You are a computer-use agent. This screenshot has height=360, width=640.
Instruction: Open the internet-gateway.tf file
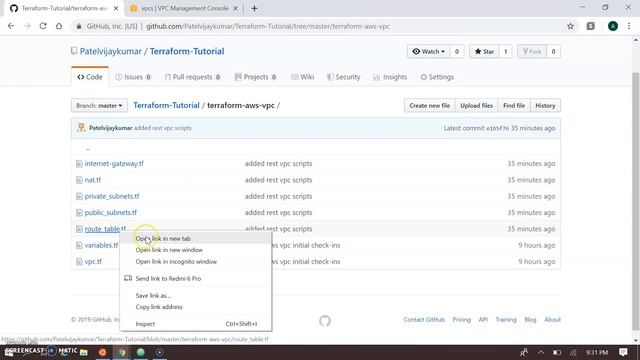pos(114,163)
